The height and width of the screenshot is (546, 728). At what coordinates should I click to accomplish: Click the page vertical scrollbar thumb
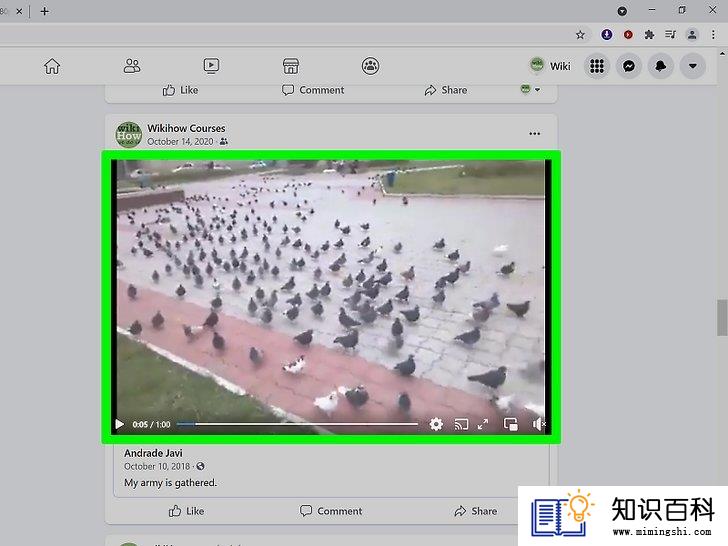[x=722, y=318]
